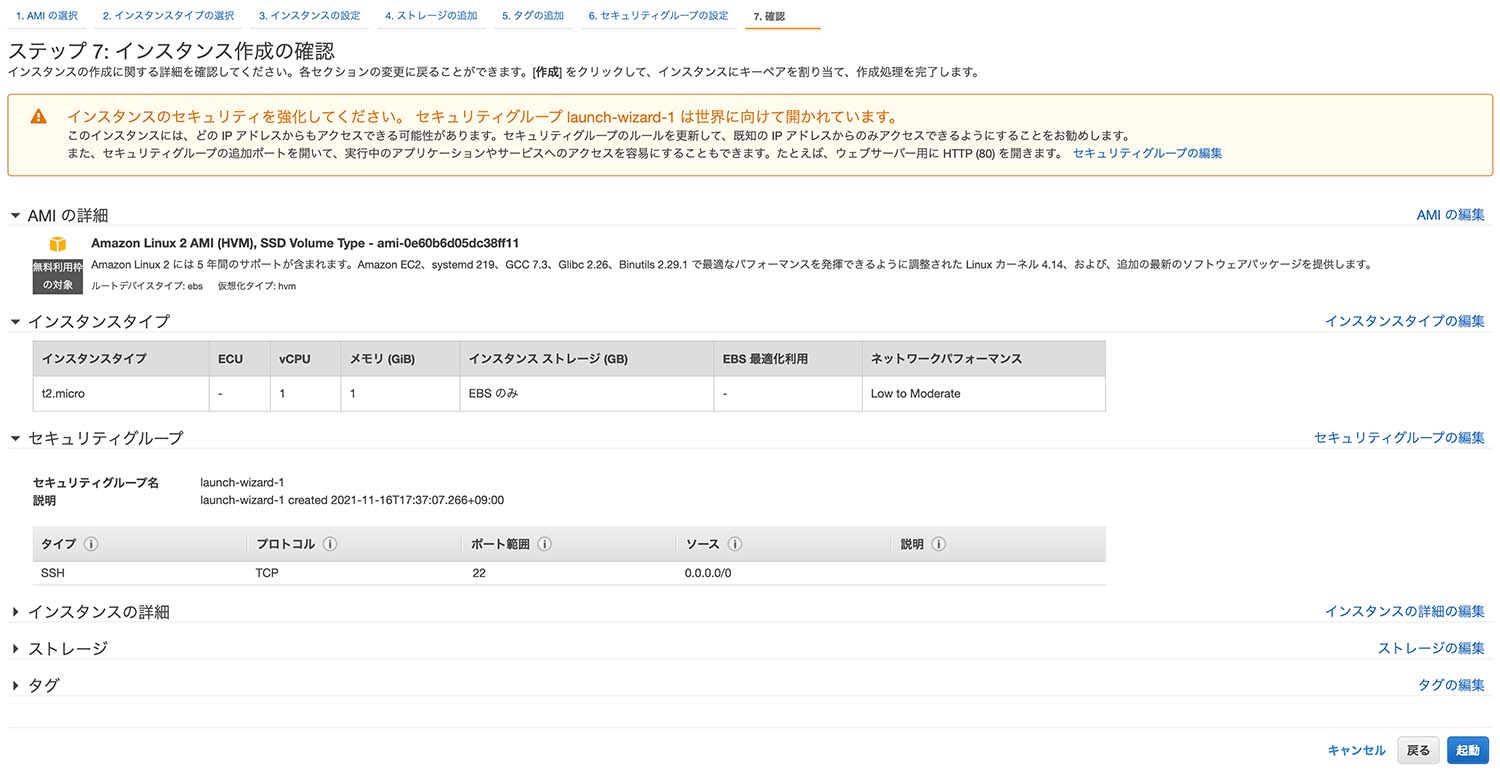
Task: Click the TCP protocol cell
Action: tap(267, 574)
